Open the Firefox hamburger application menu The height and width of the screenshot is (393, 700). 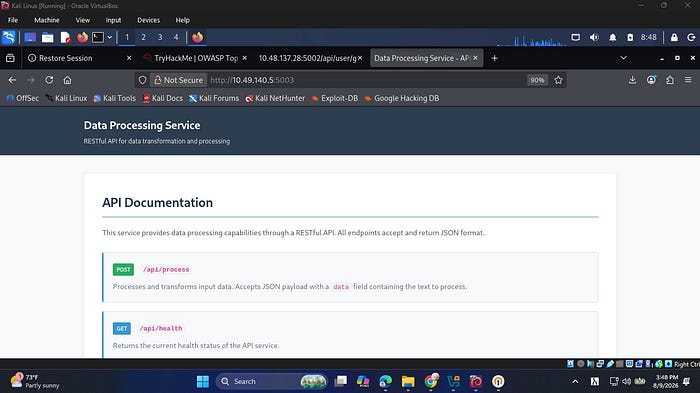point(688,80)
